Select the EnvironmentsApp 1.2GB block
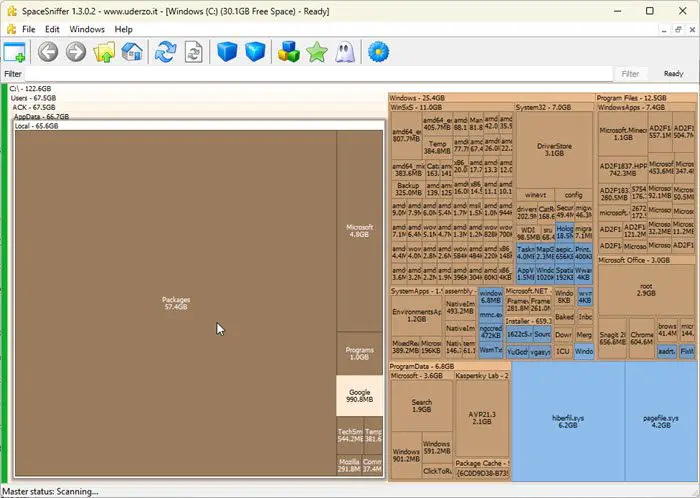This screenshot has width=700, height=498. pyautogui.click(x=417, y=315)
